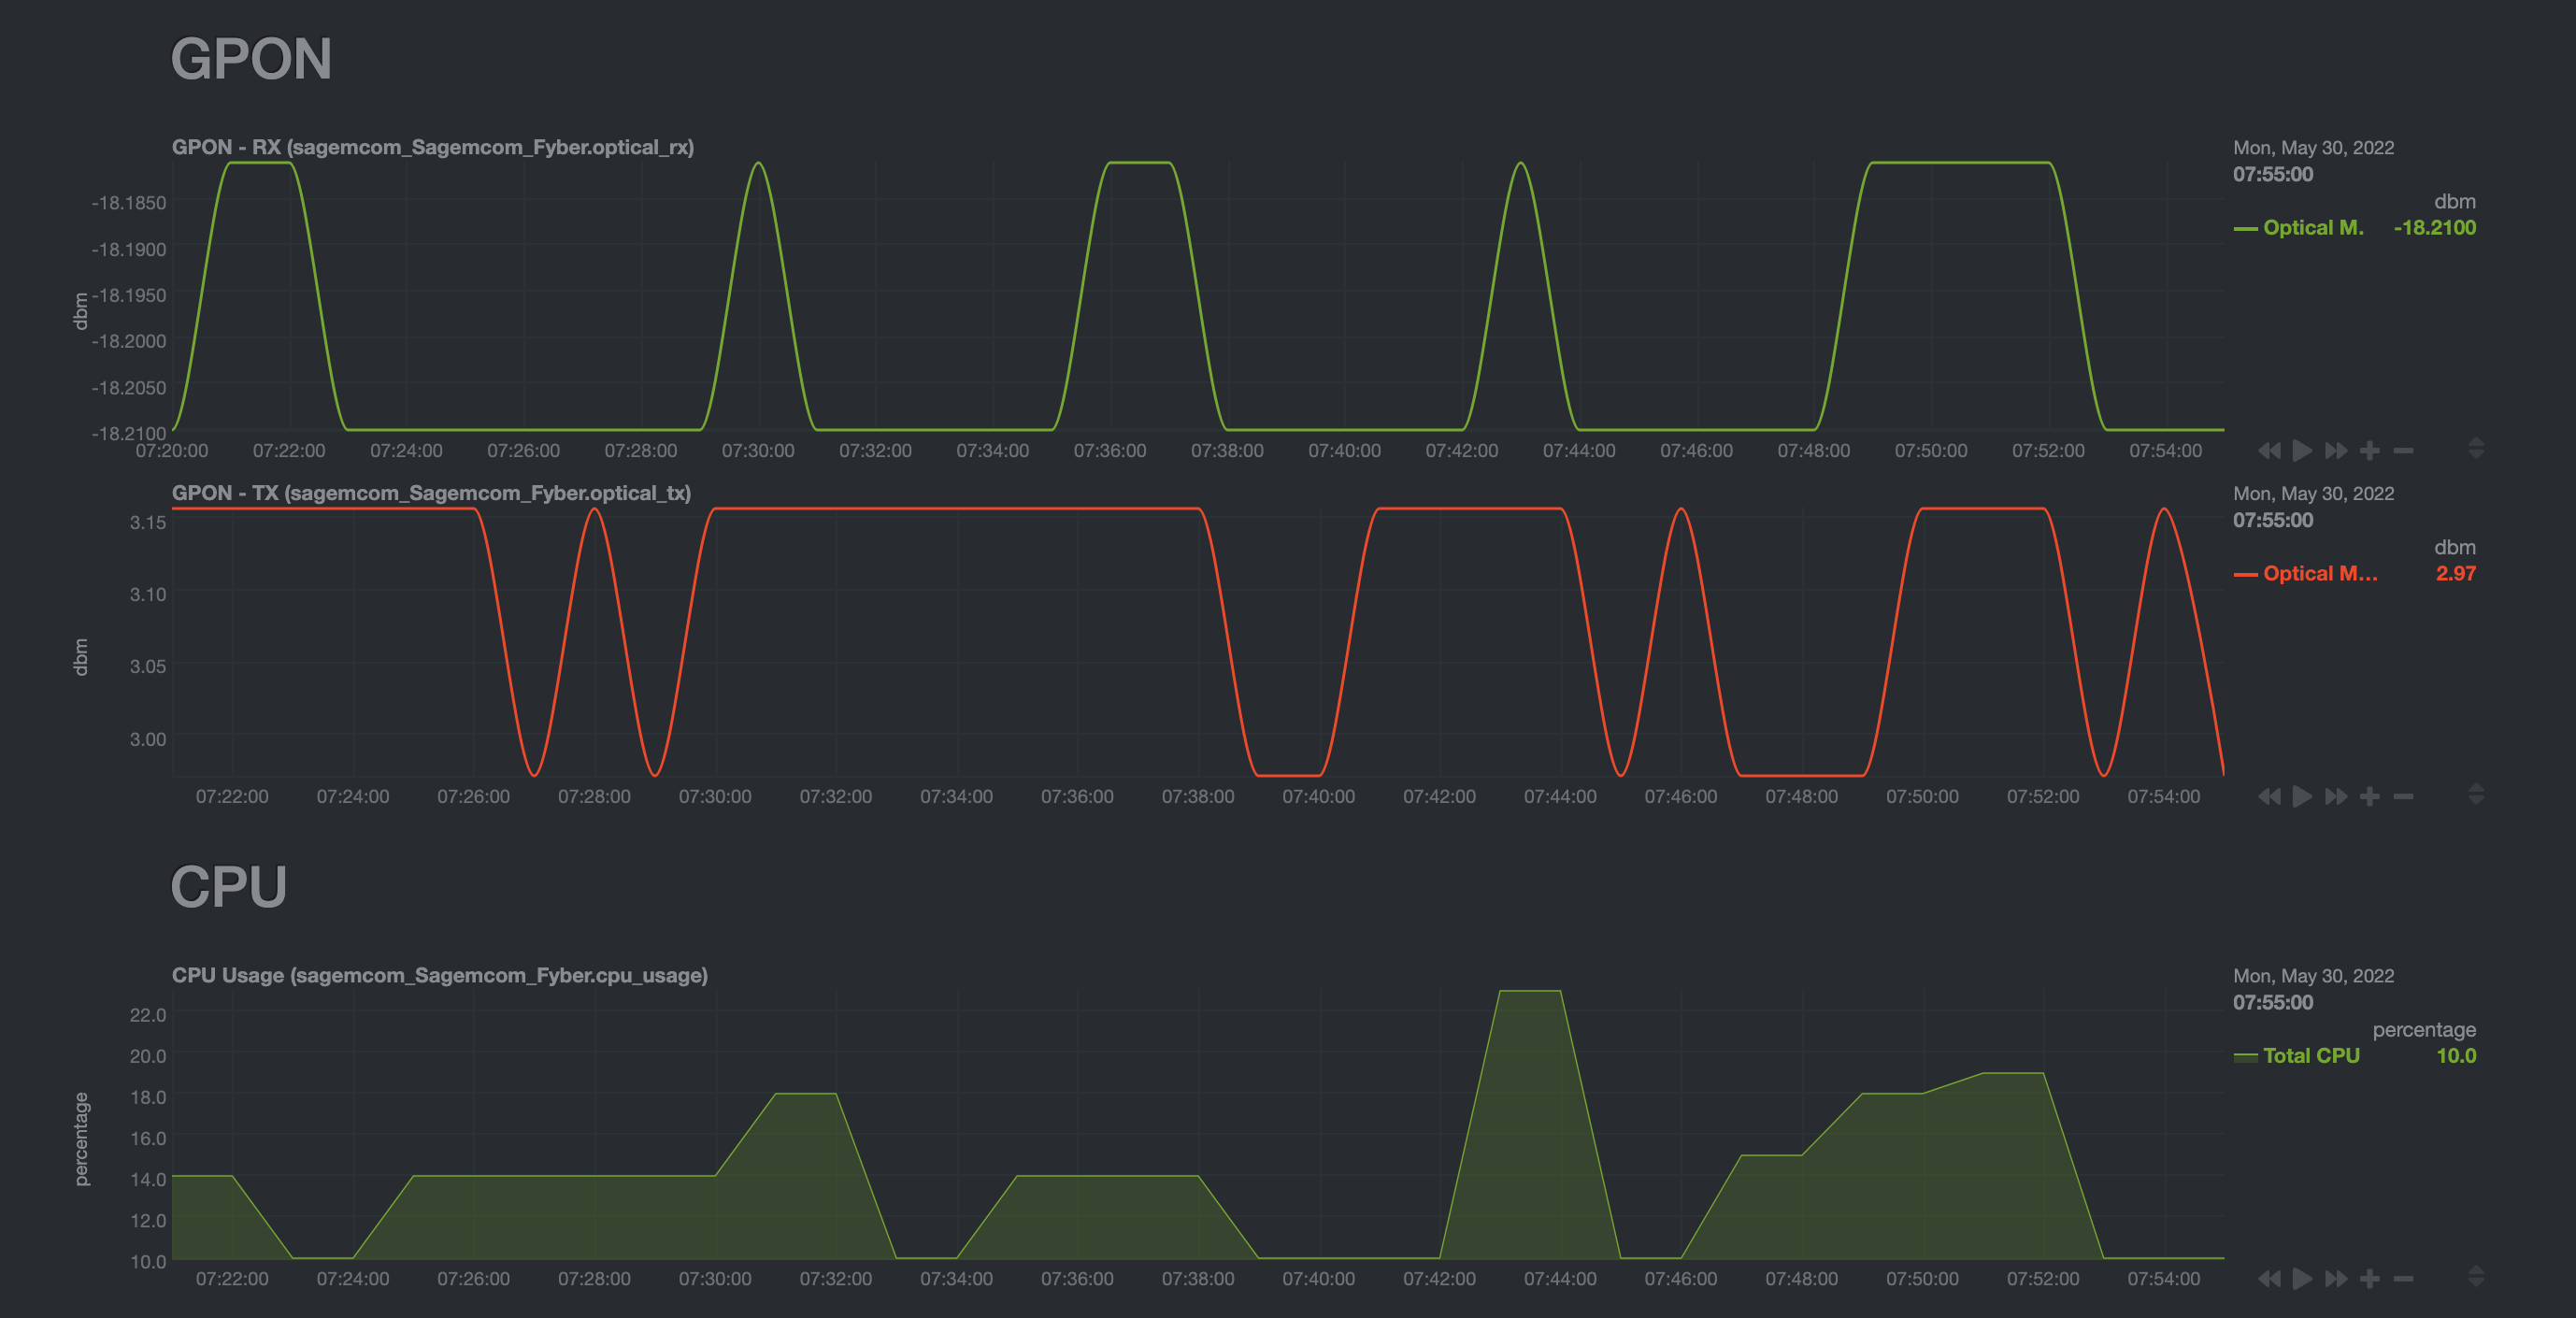The width and height of the screenshot is (2576, 1318).
Task: Zoom out on the GPON - RX chart
Action: point(2404,450)
